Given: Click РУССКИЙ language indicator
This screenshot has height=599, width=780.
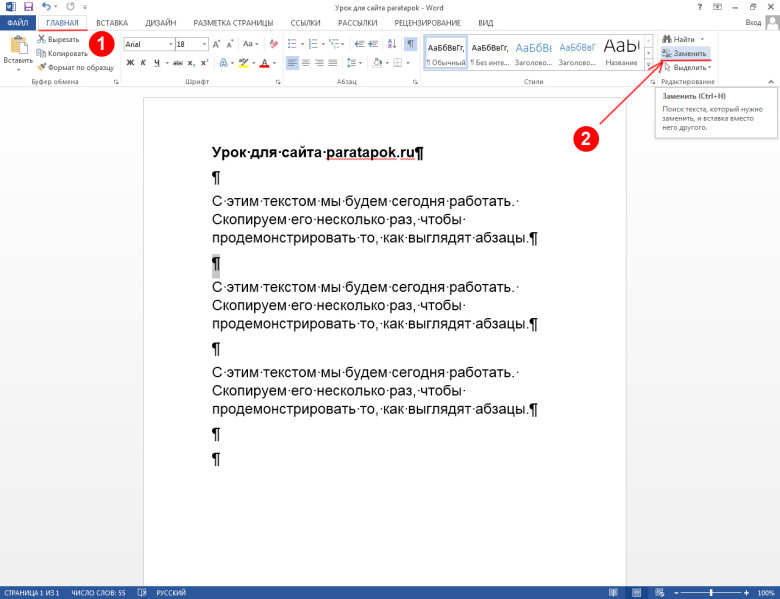Looking at the screenshot, I should pyautogui.click(x=171, y=593).
